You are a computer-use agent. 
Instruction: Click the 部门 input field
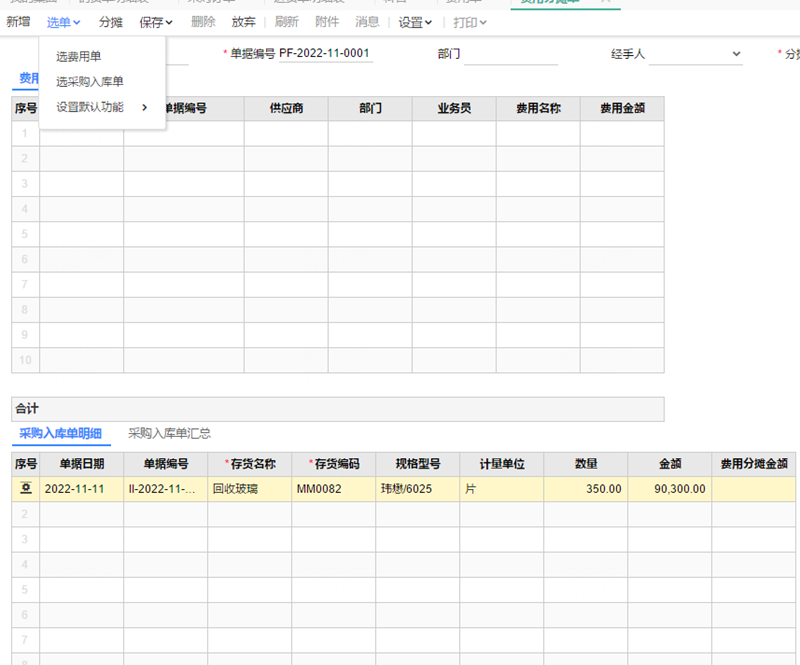pos(510,54)
